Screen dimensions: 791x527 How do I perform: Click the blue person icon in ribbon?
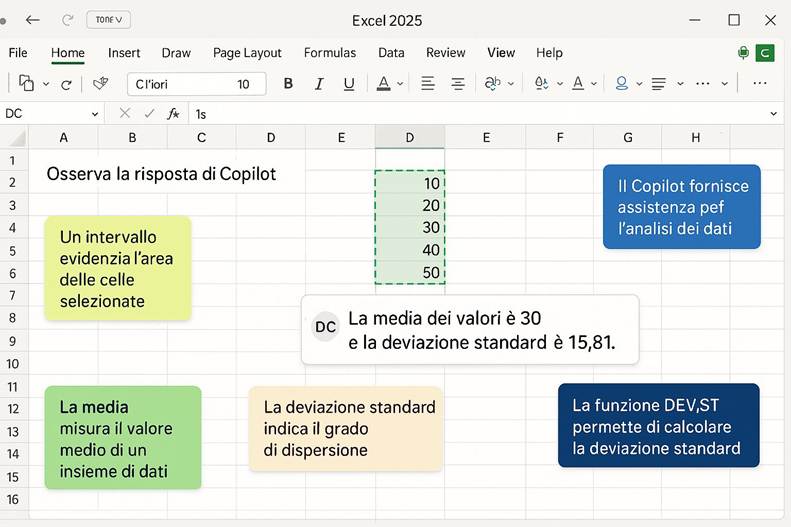tap(622, 83)
